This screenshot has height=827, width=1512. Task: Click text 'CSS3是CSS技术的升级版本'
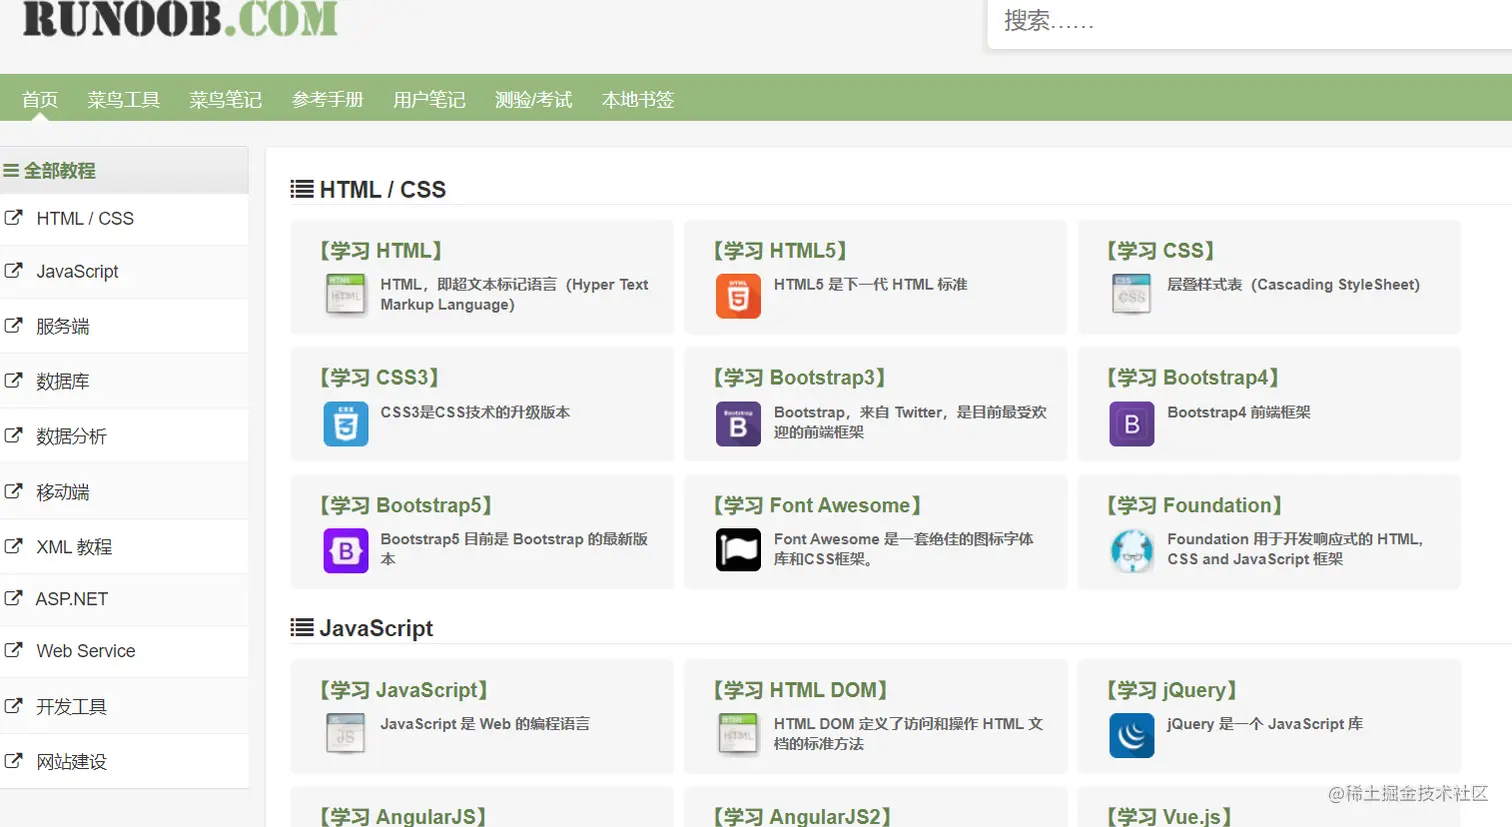point(475,412)
